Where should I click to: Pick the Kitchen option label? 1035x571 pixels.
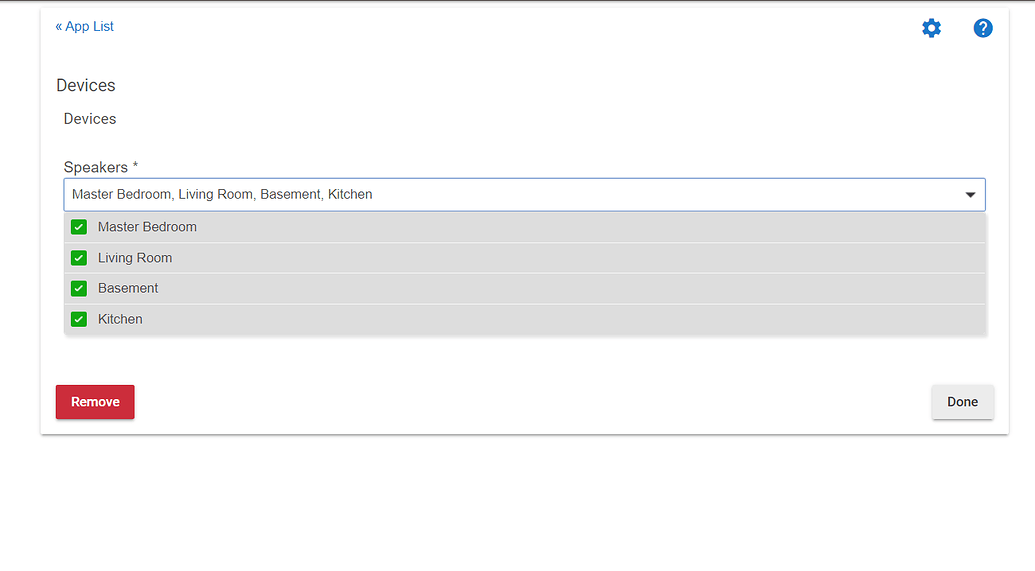(x=120, y=319)
